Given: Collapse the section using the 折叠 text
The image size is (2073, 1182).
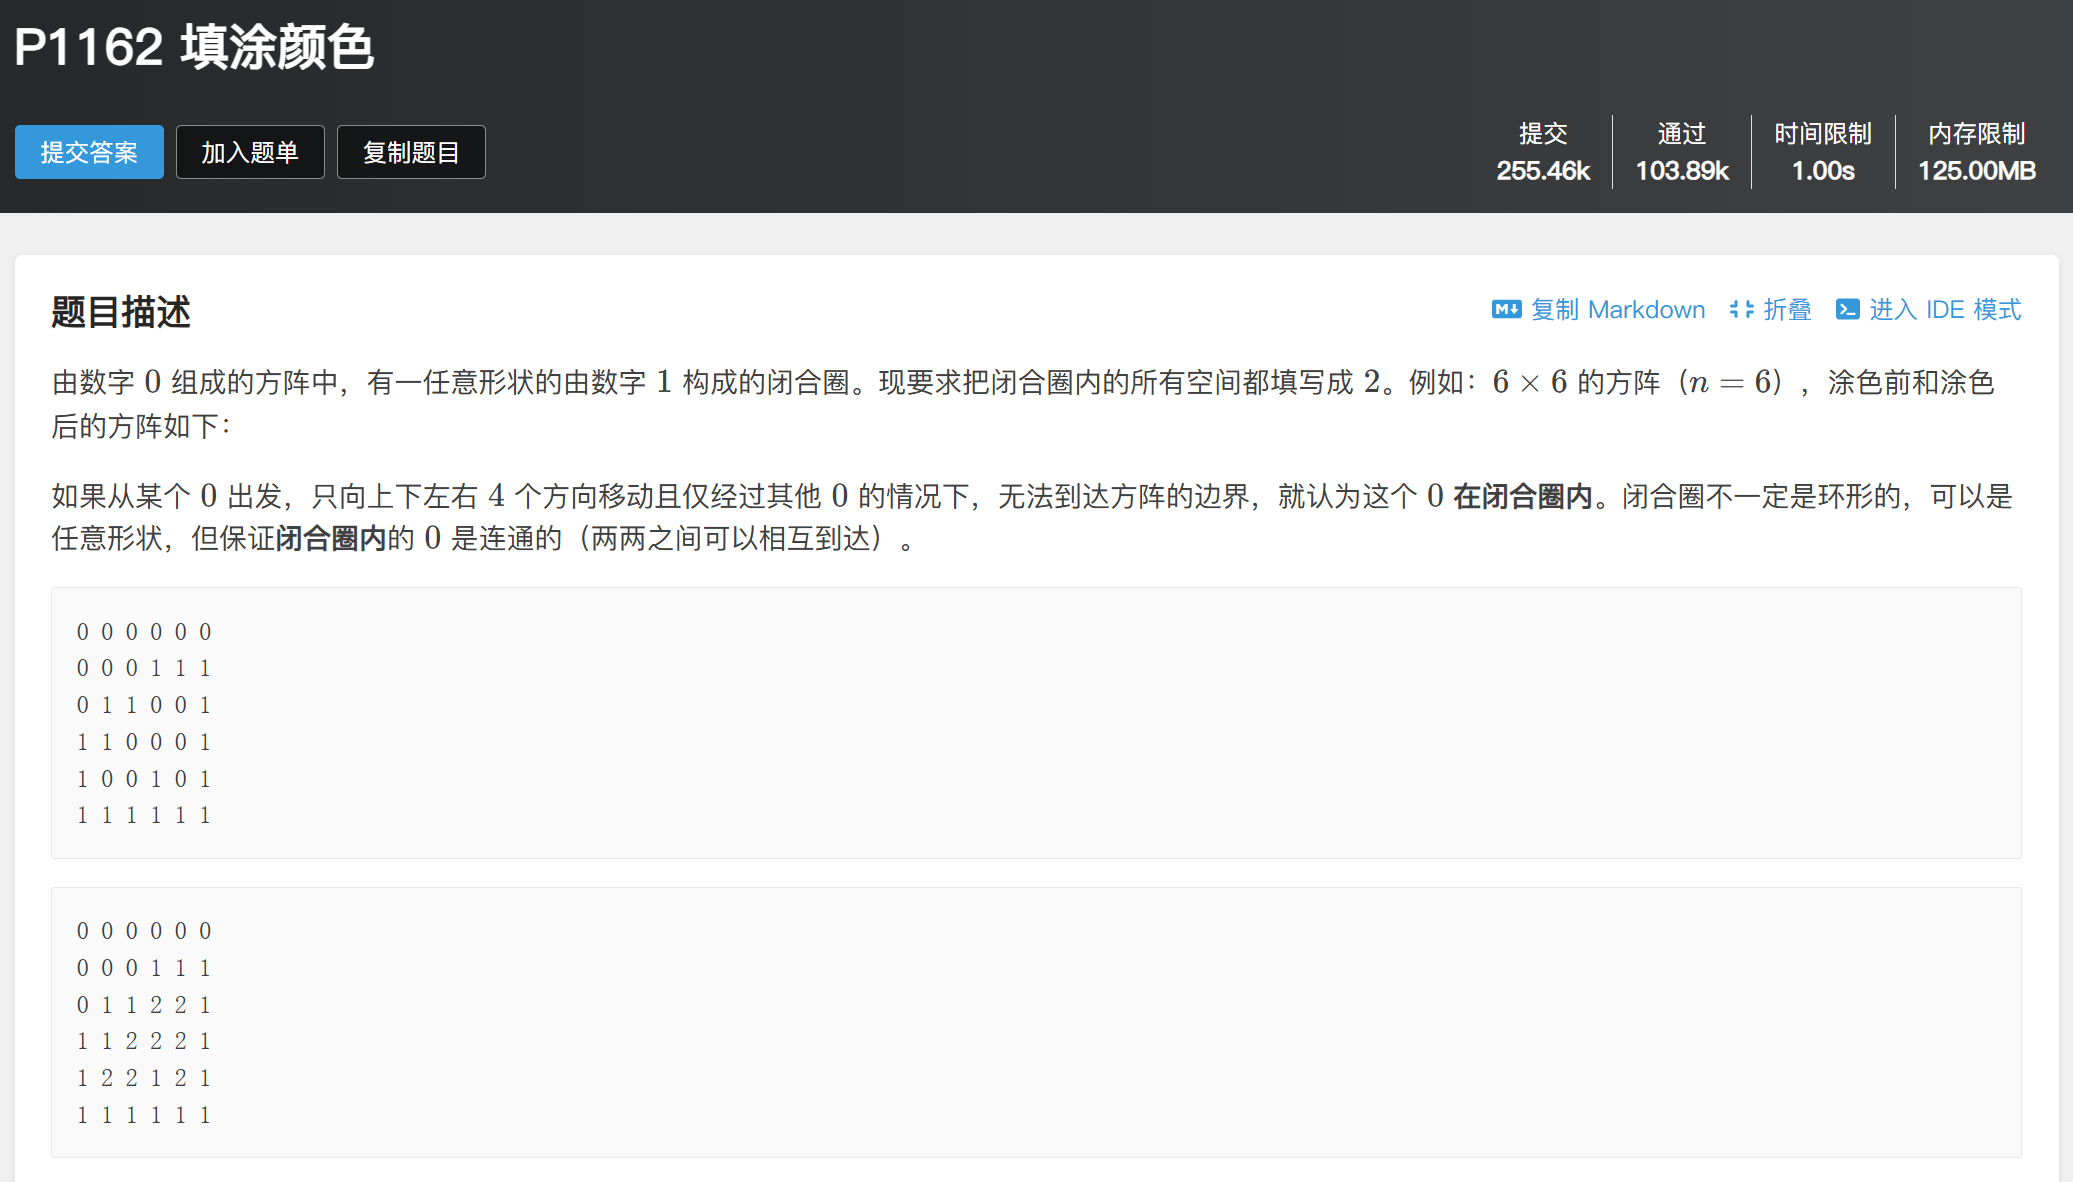Looking at the screenshot, I should point(1787,310).
